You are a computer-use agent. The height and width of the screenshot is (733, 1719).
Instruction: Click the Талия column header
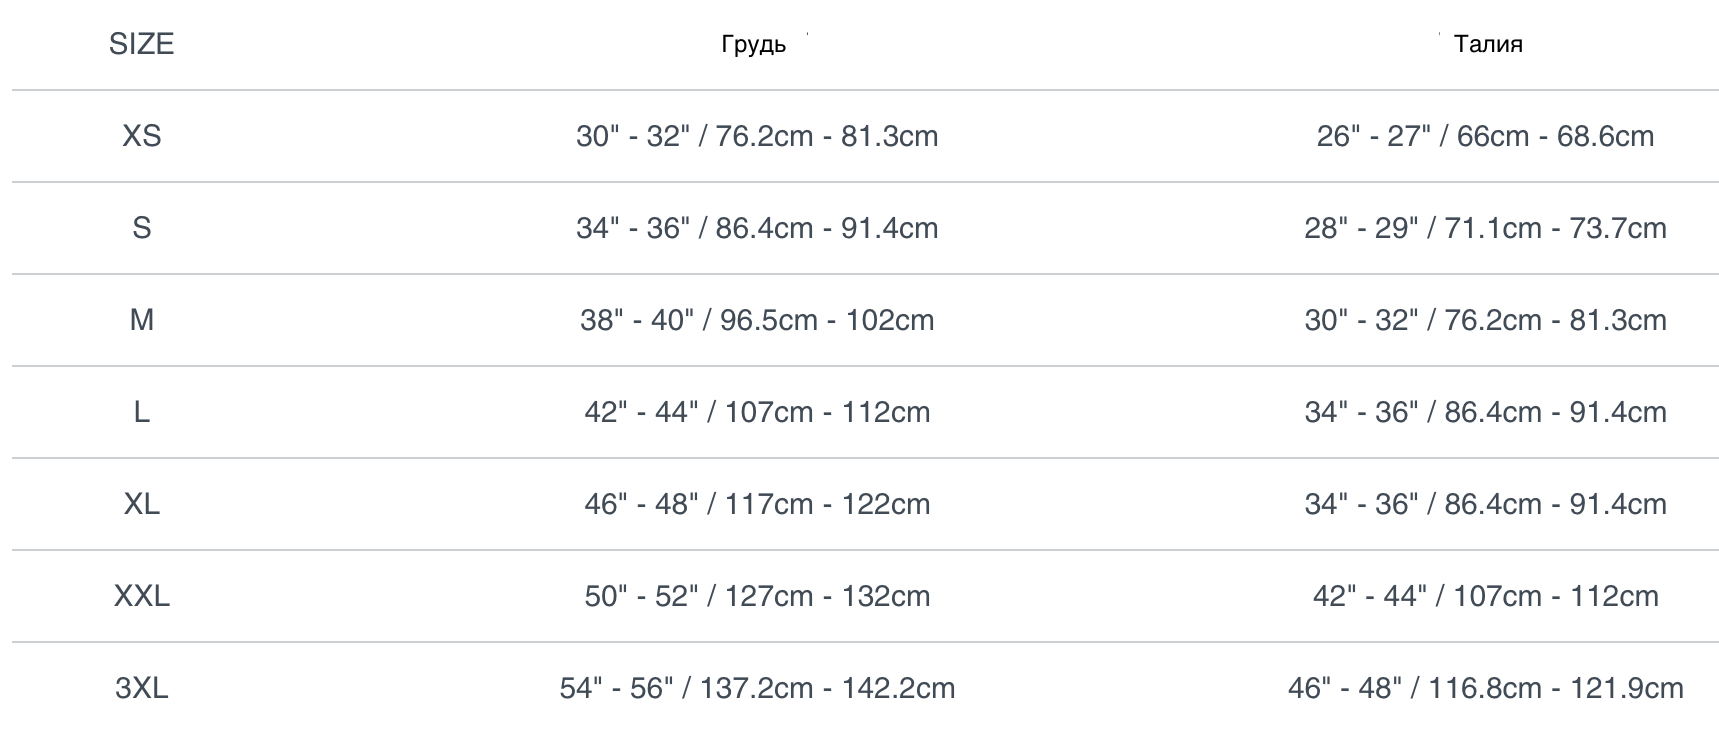(x=1488, y=44)
